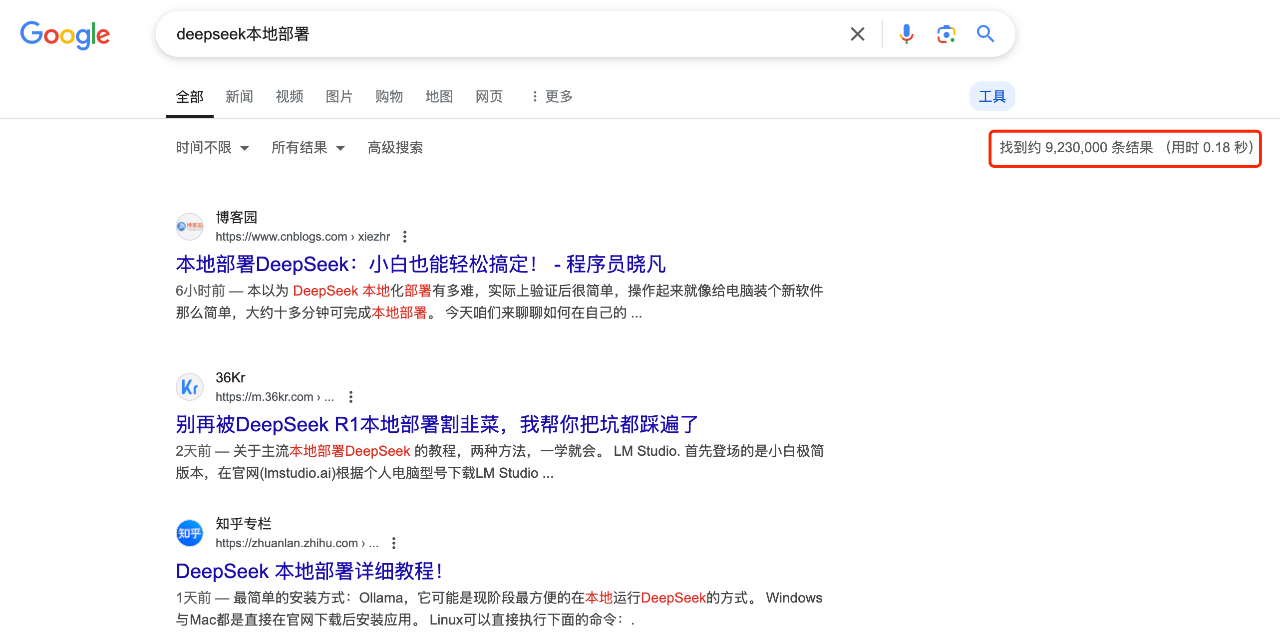1280x638 pixels.
Task: Select the 视频 results tab
Action: [x=289, y=96]
